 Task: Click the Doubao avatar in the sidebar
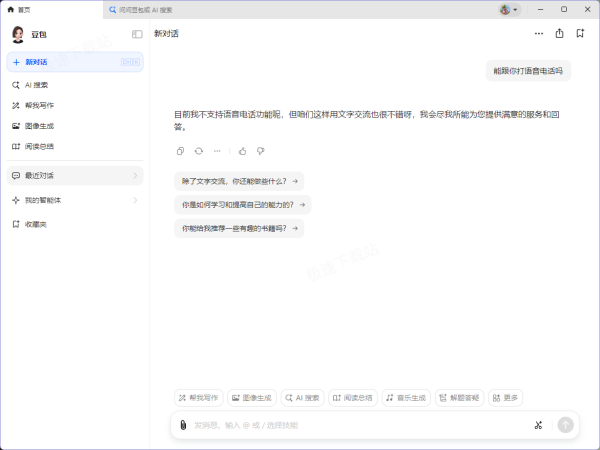pos(18,34)
